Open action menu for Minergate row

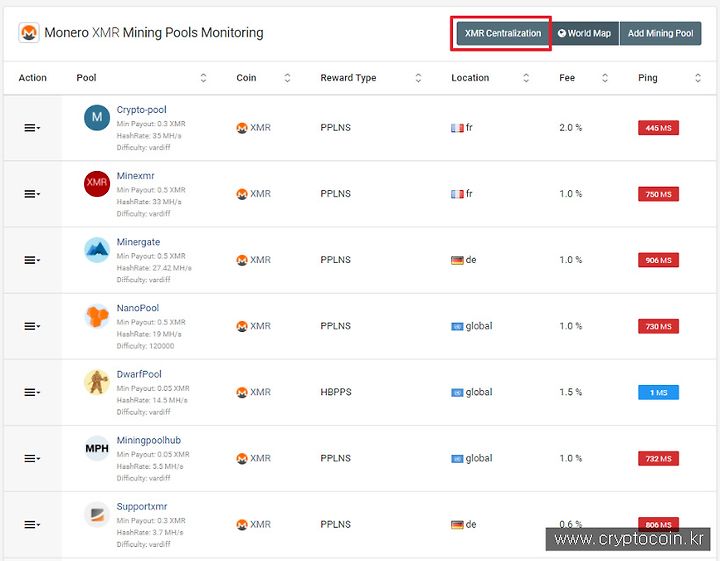click(x=32, y=260)
